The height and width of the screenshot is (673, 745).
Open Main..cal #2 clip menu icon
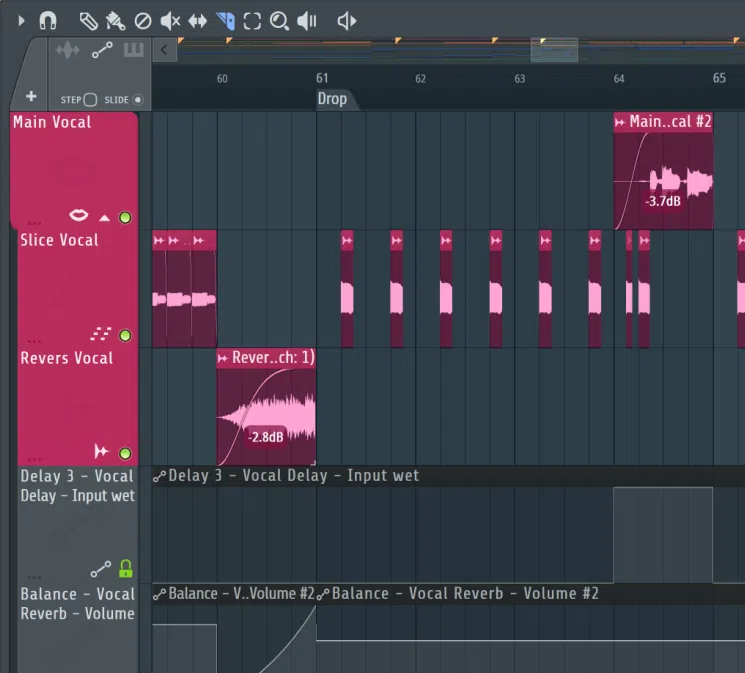click(620, 123)
